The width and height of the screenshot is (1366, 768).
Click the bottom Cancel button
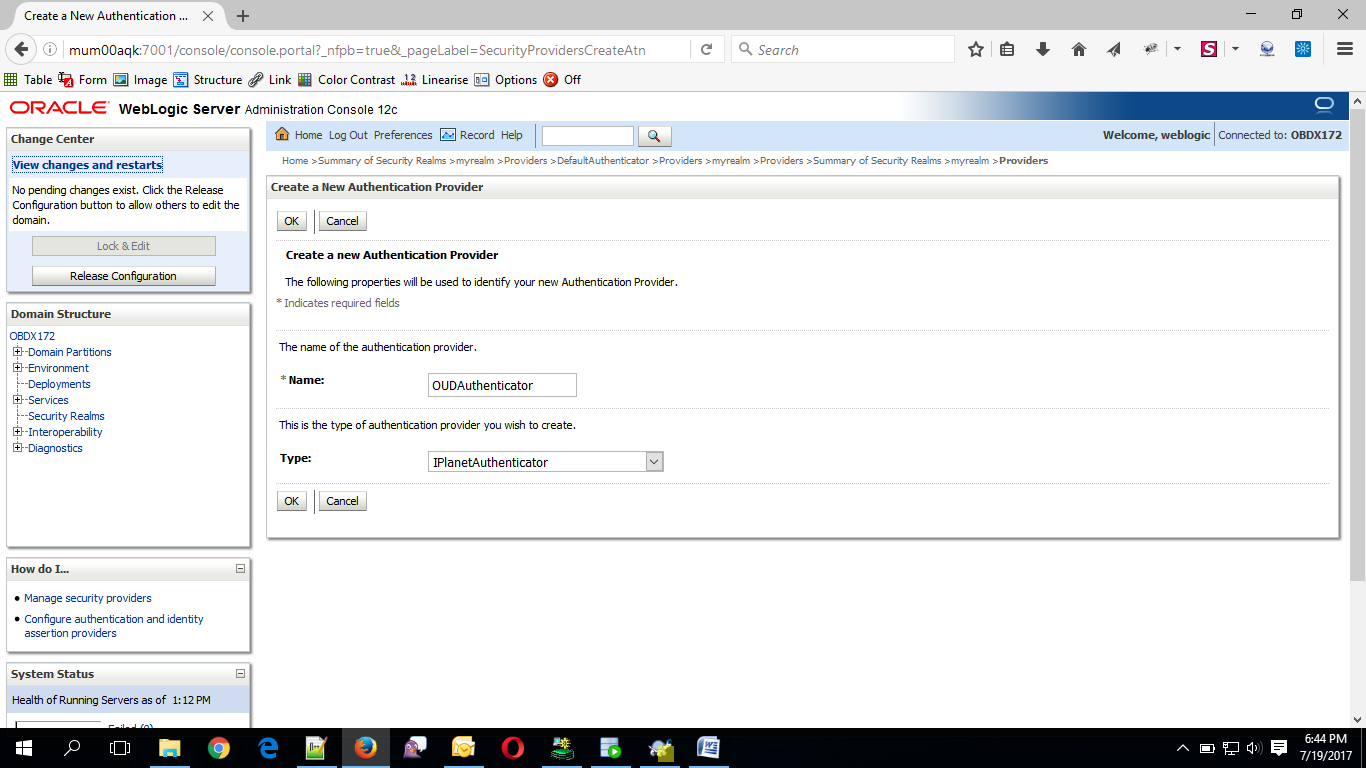tap(342, 501)
